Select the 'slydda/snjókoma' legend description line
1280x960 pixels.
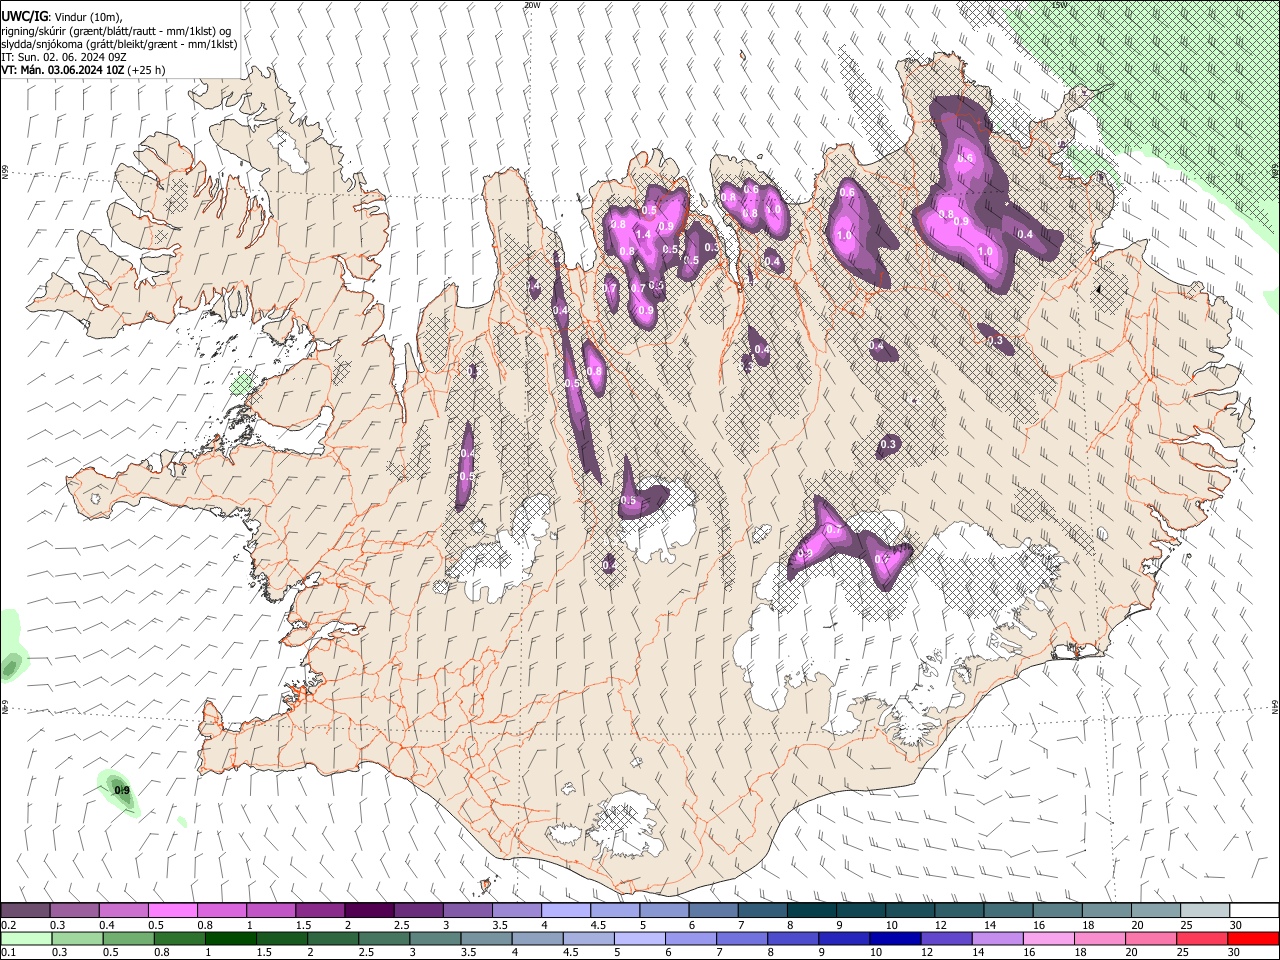[x=119, y=44]
